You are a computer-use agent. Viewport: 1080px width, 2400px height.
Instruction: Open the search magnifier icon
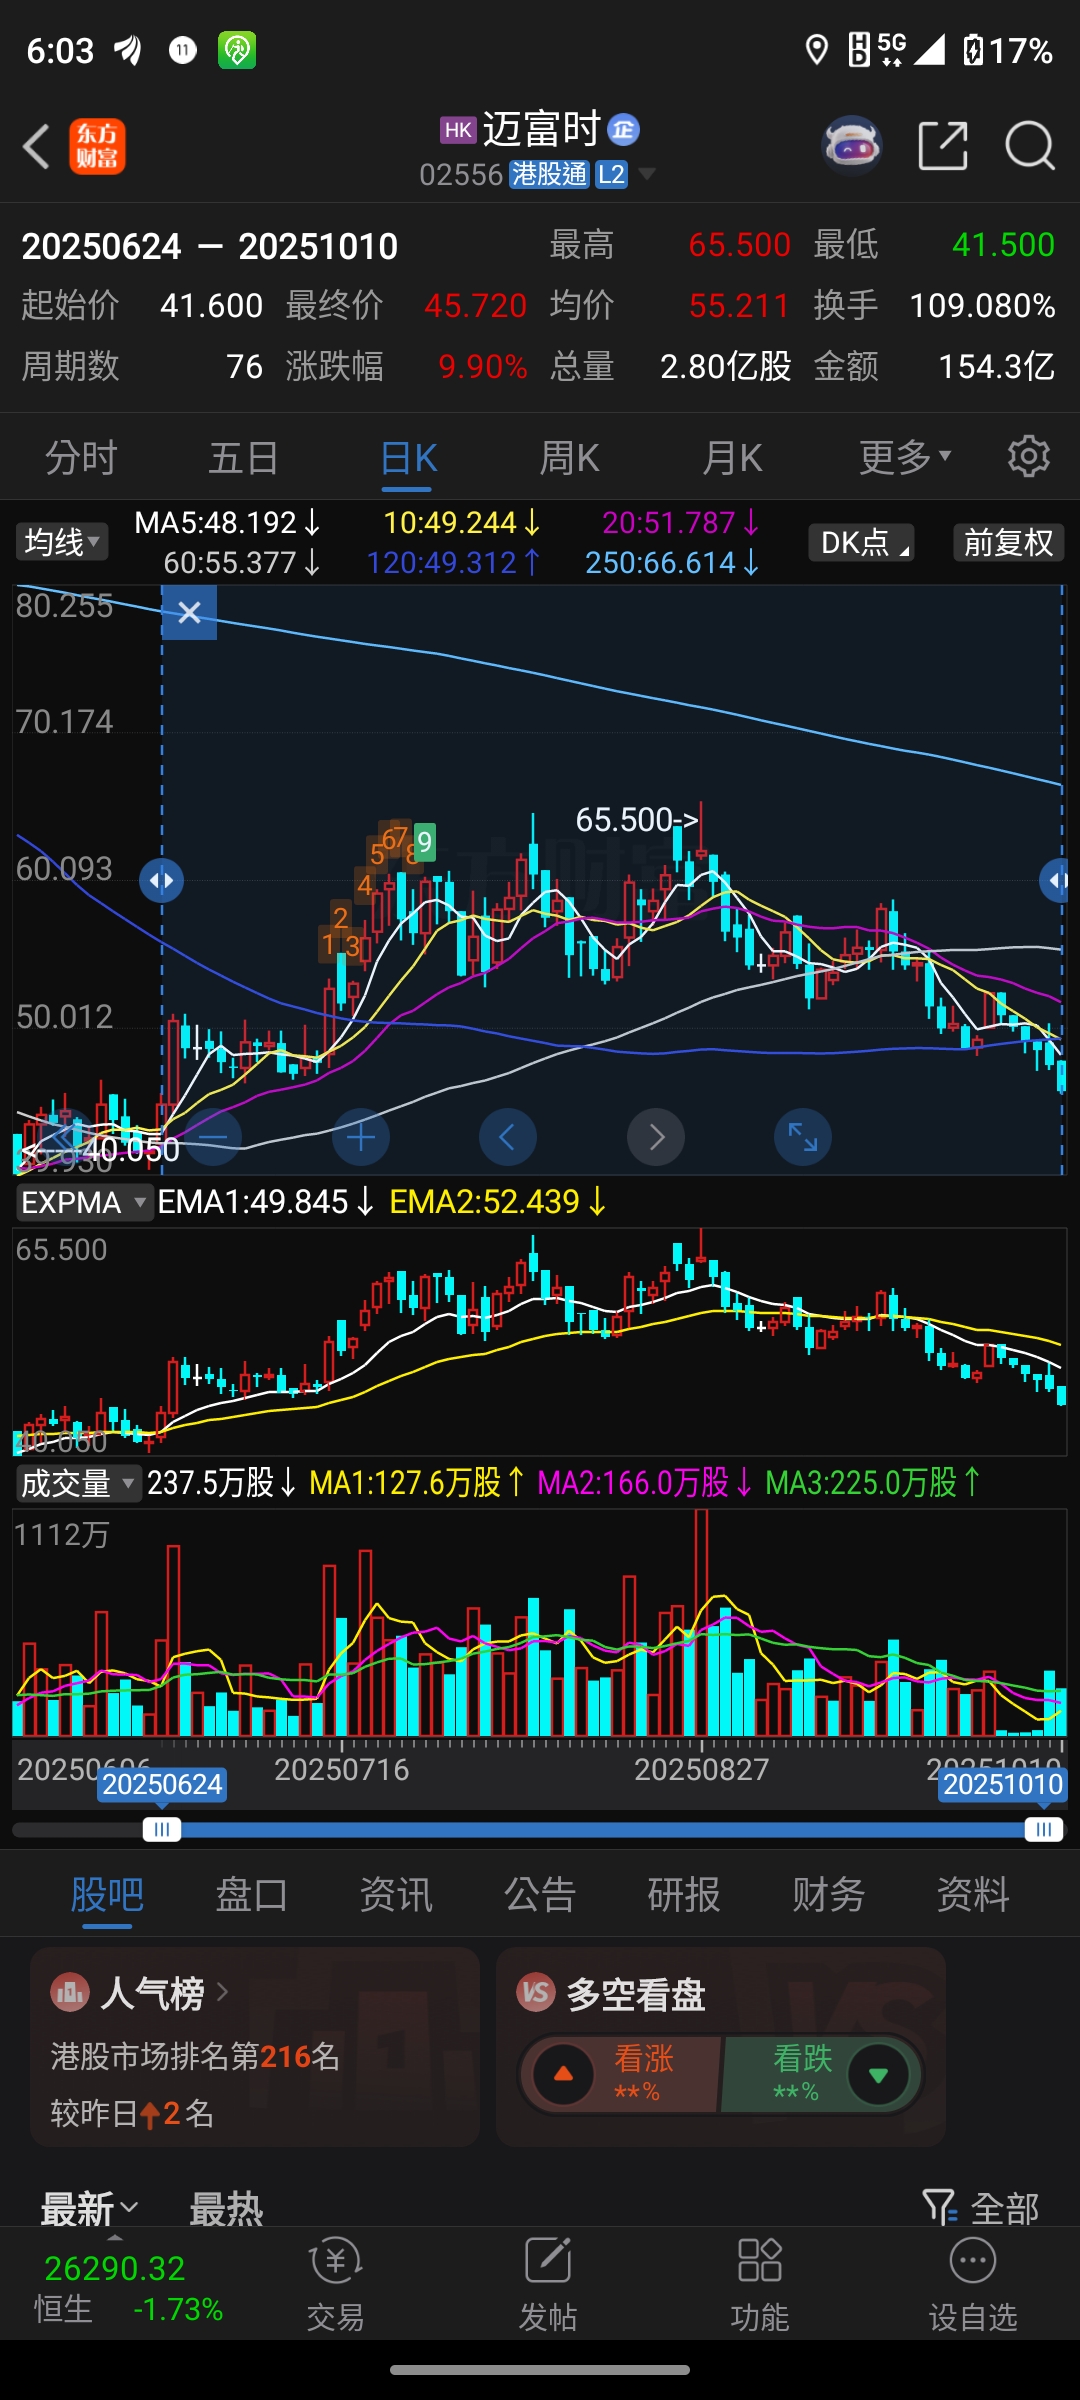click(x=1030, y=147)
